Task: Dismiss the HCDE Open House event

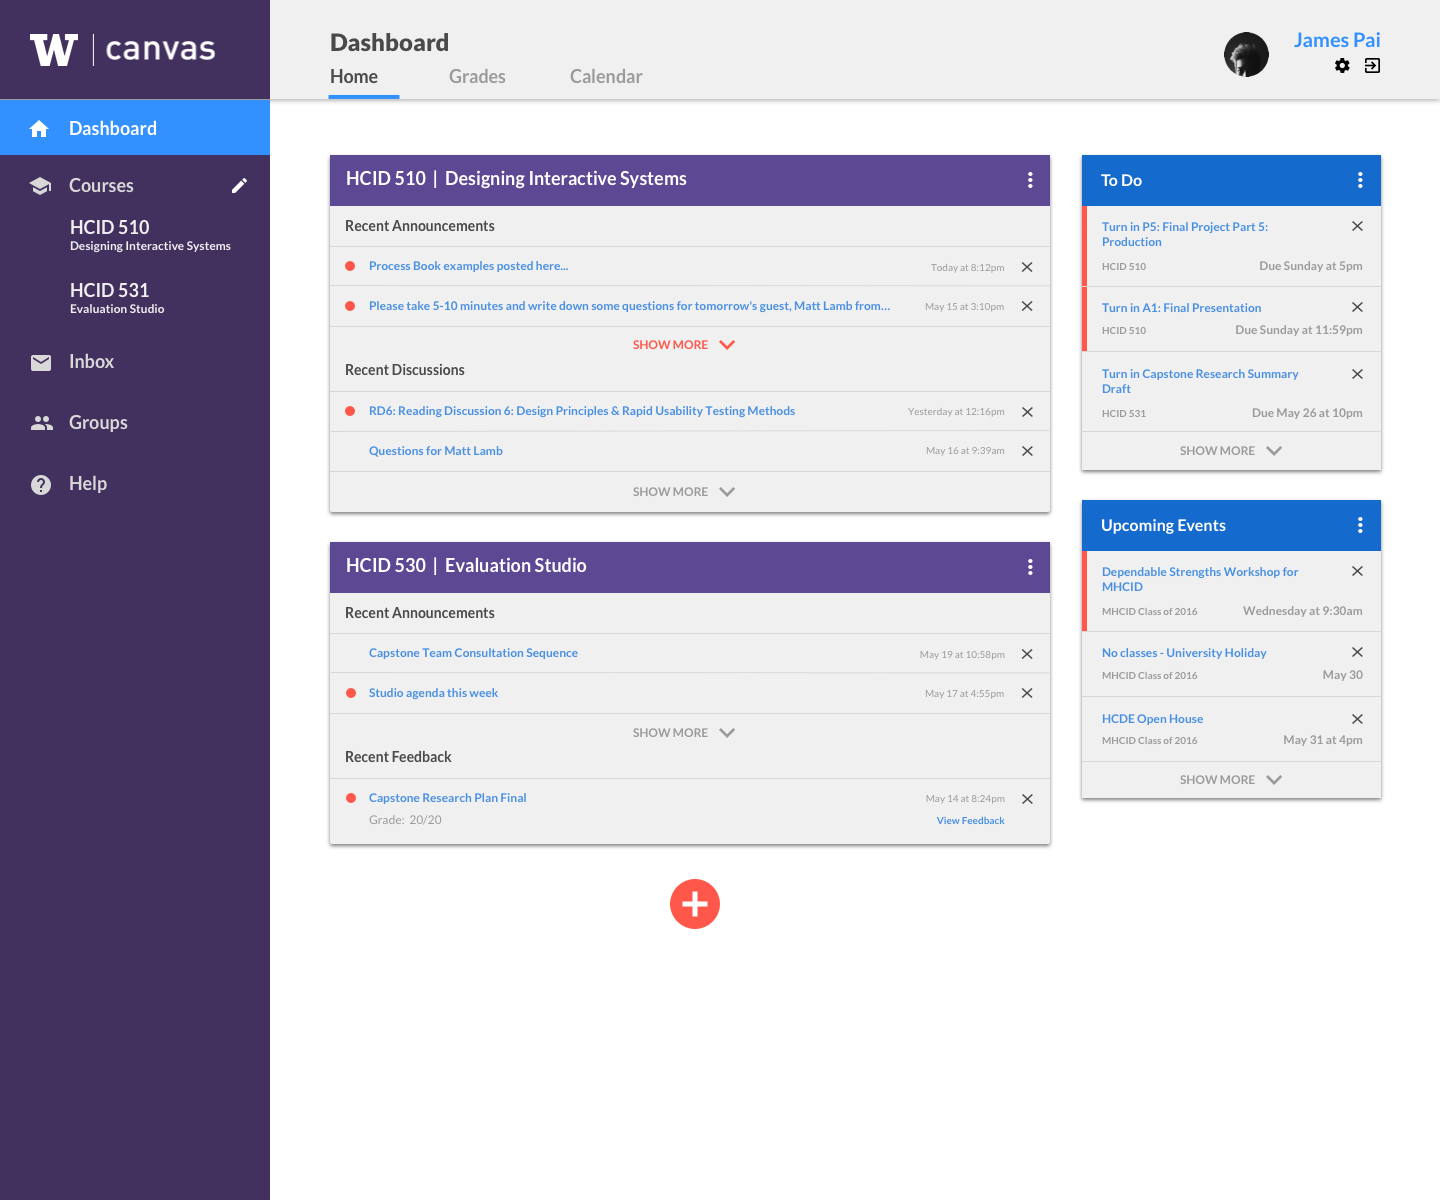Action: [1357, 719]
